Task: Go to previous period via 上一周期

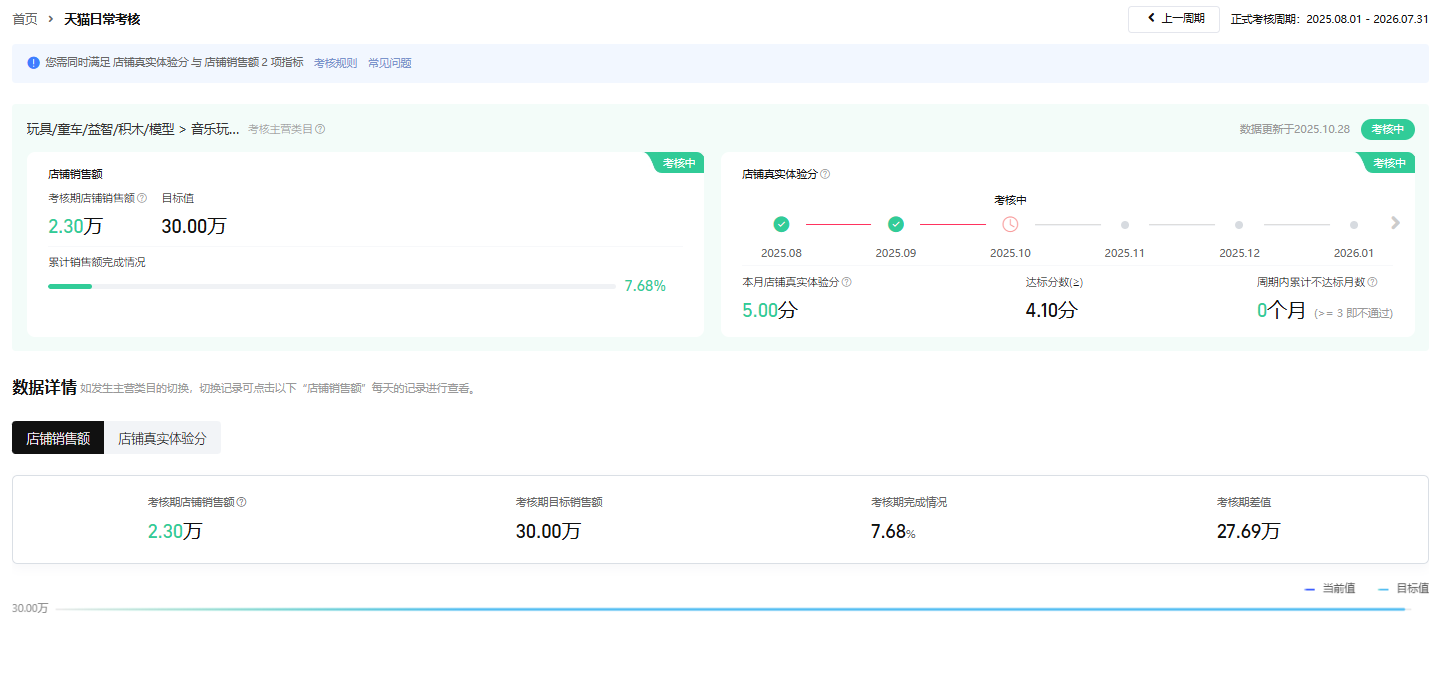Action: click(x=1174, y=19)
